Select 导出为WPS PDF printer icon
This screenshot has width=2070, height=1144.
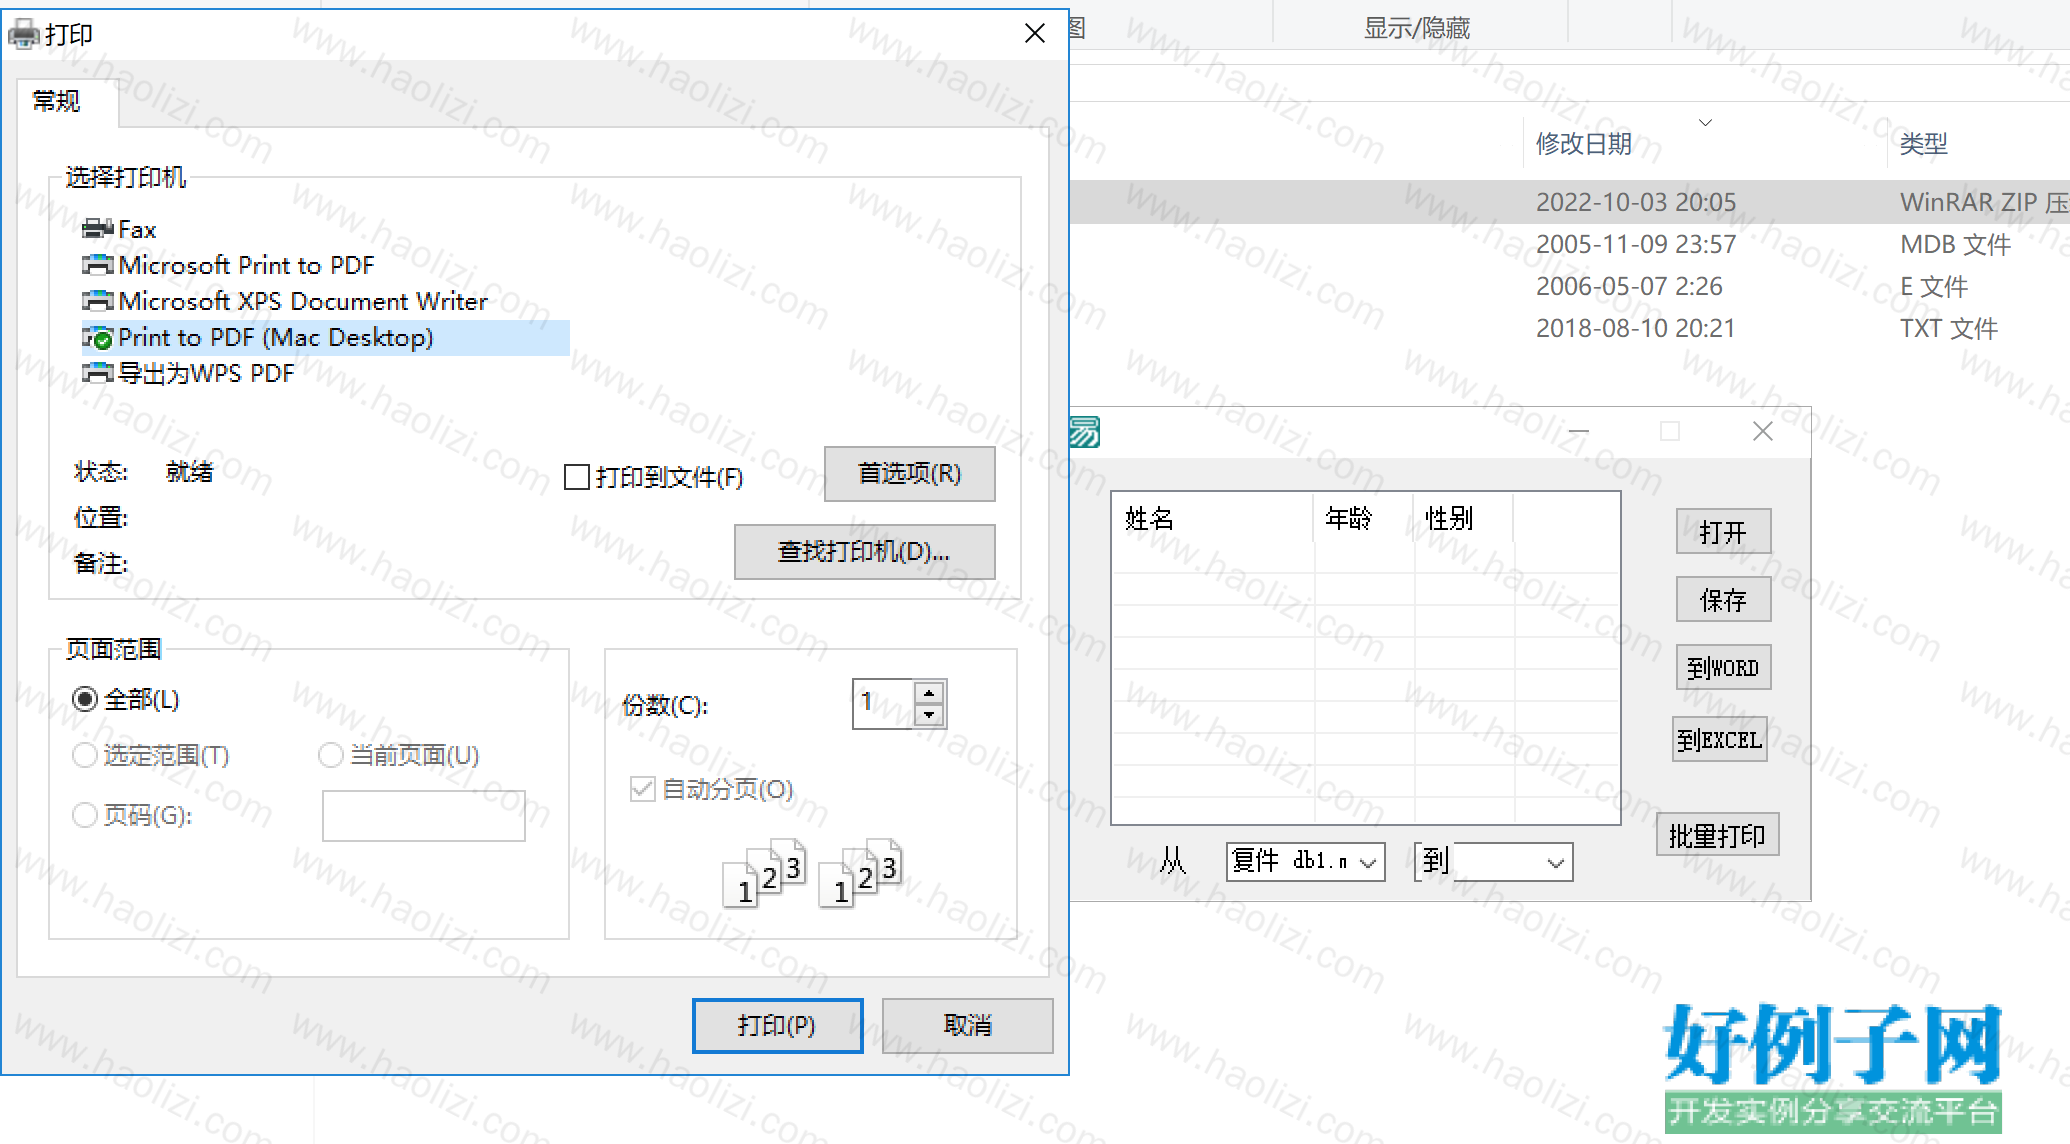[x=98, y=373]
